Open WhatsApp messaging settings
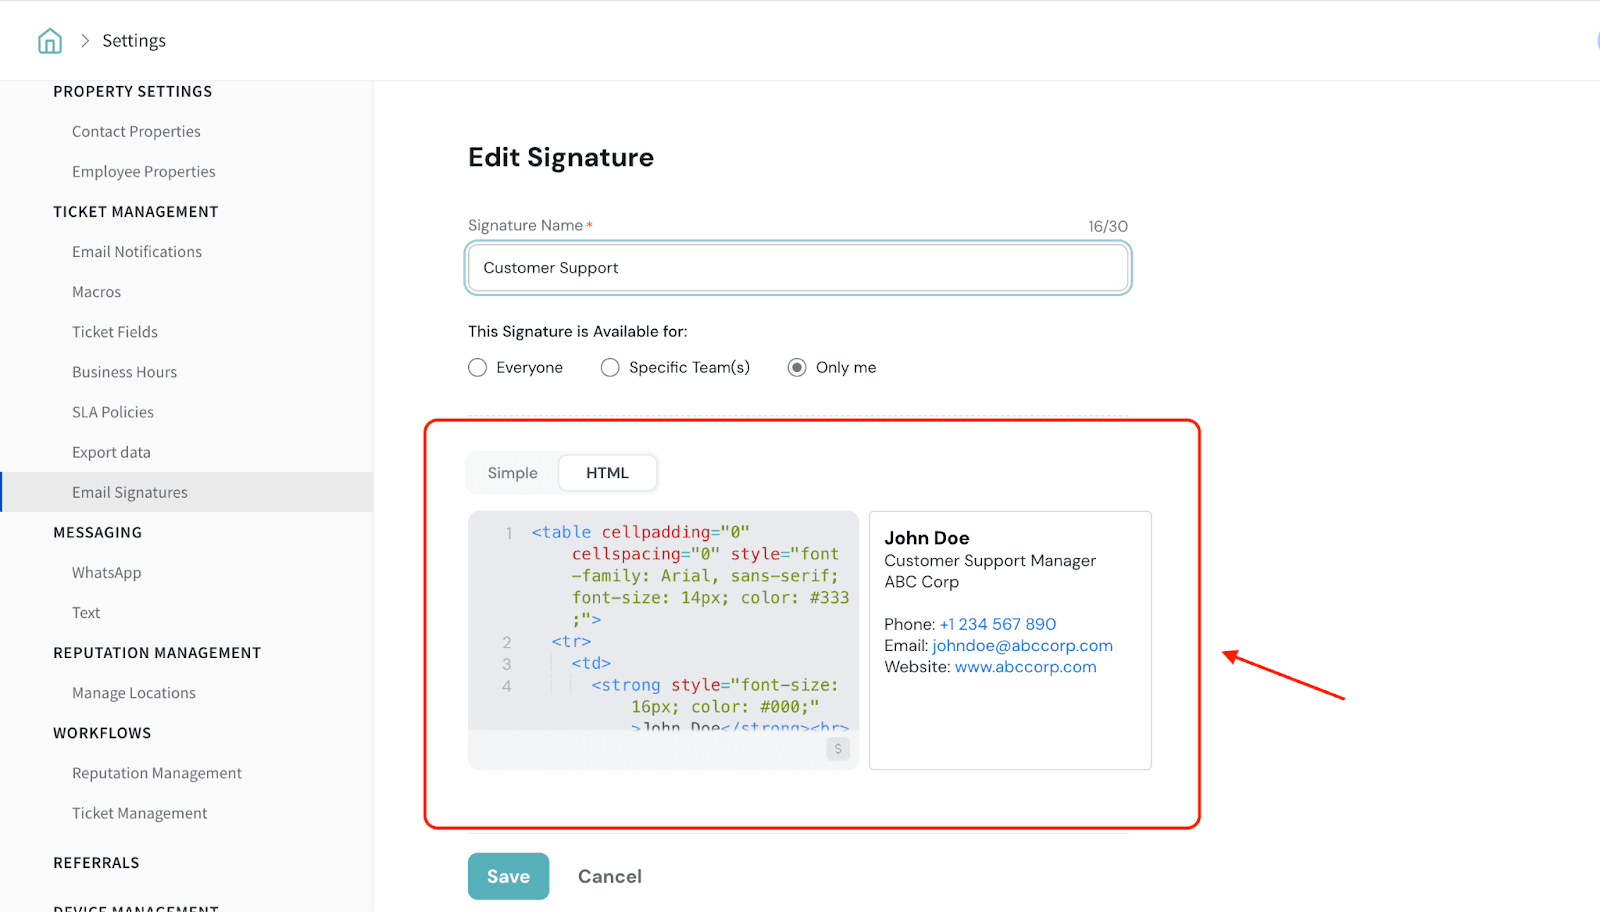Viewport: 1600px width, 912px height. 106,573
